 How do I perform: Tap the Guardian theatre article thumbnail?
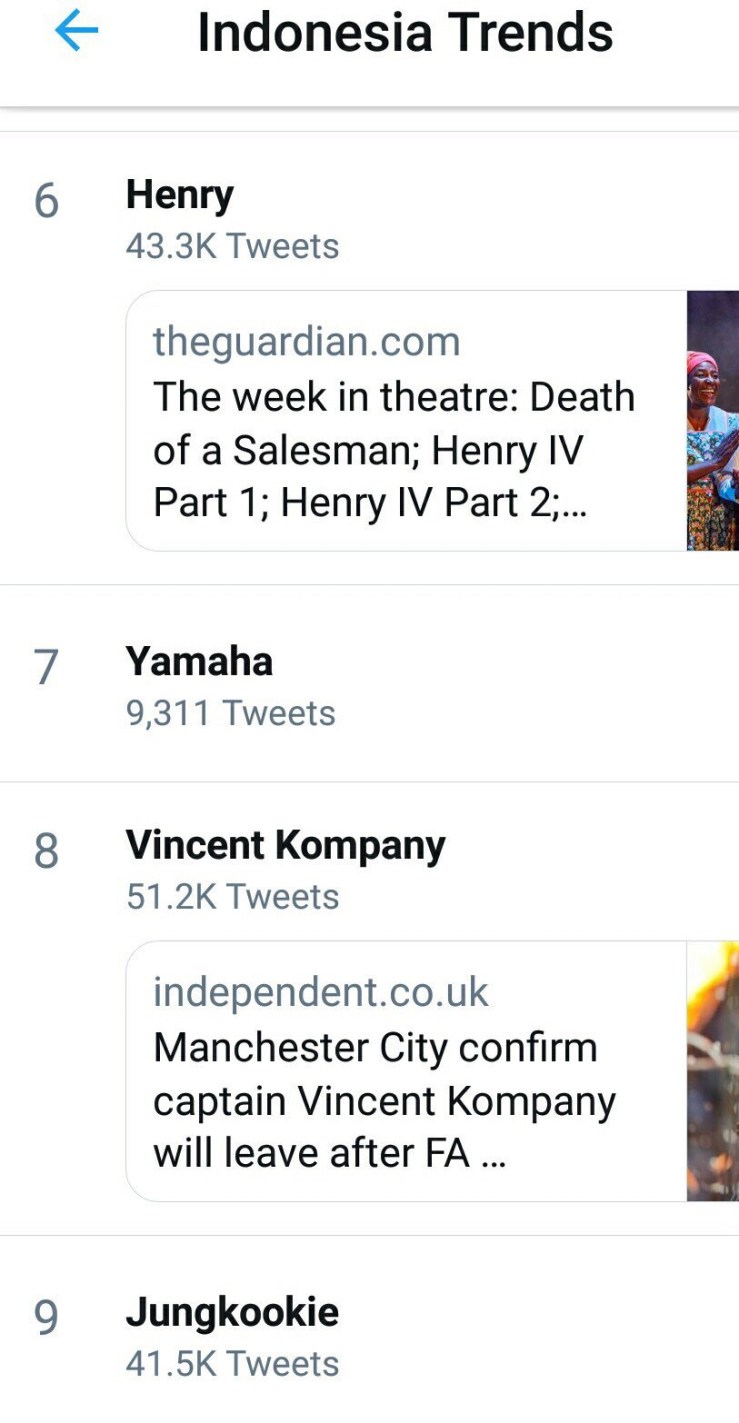pos(712,421)
